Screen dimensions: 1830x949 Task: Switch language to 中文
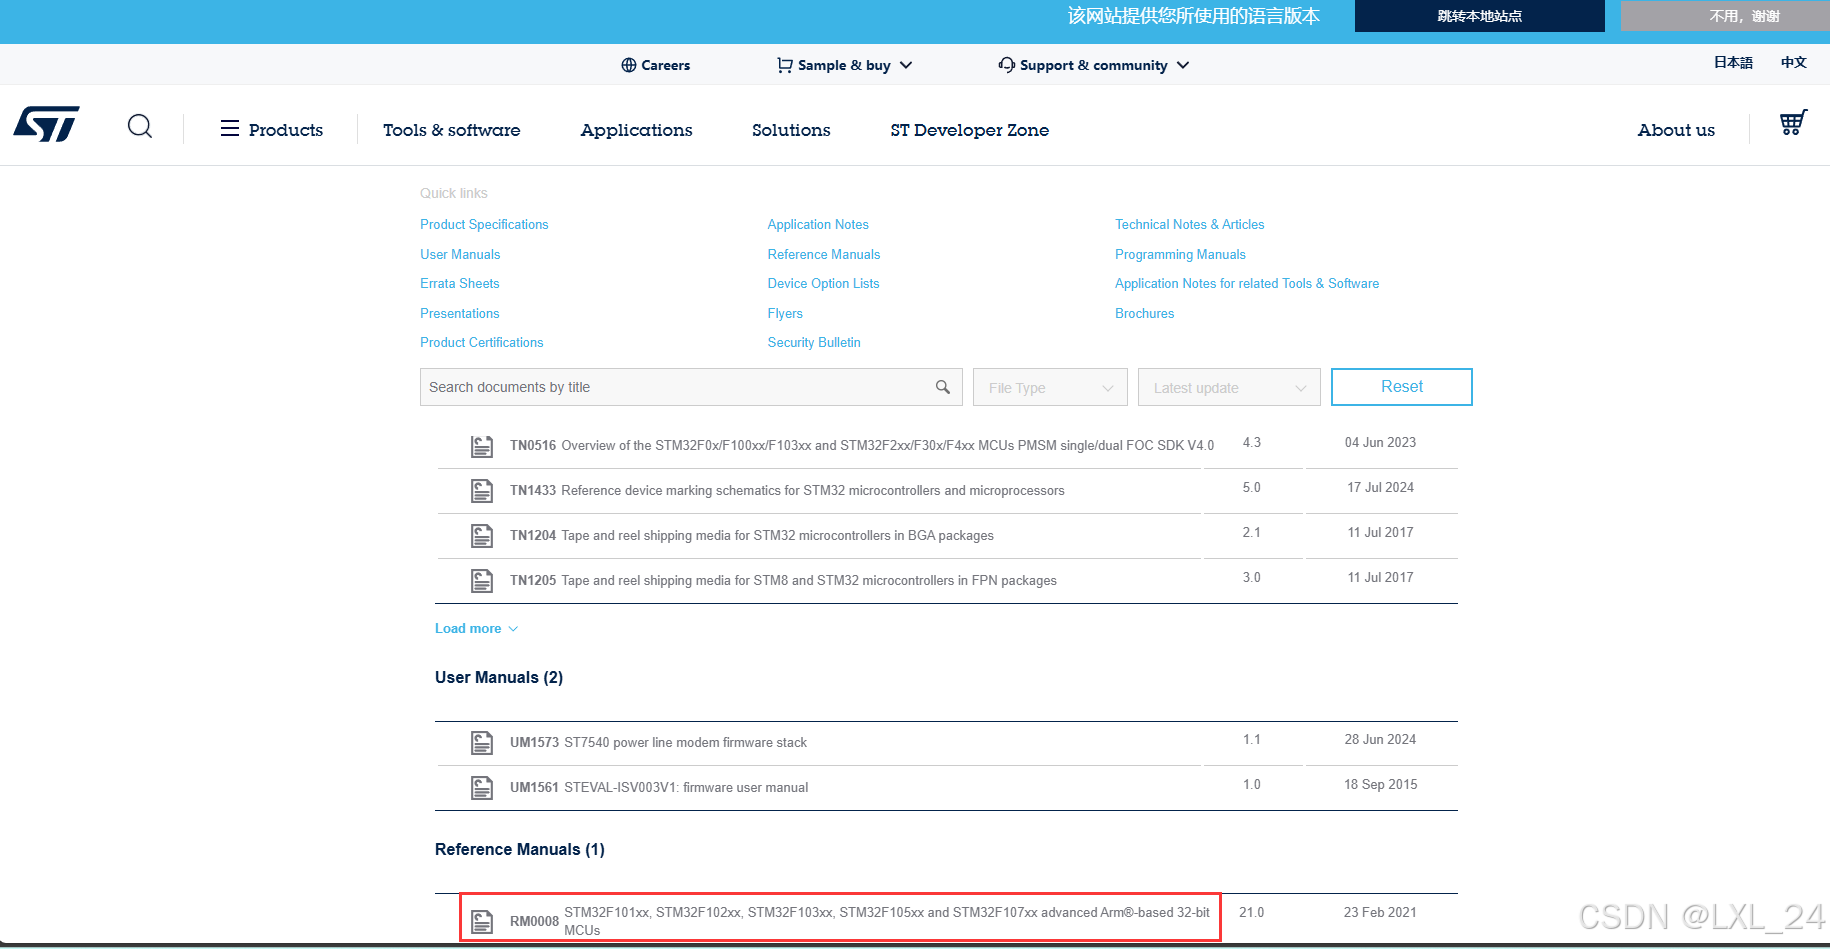1794,62
